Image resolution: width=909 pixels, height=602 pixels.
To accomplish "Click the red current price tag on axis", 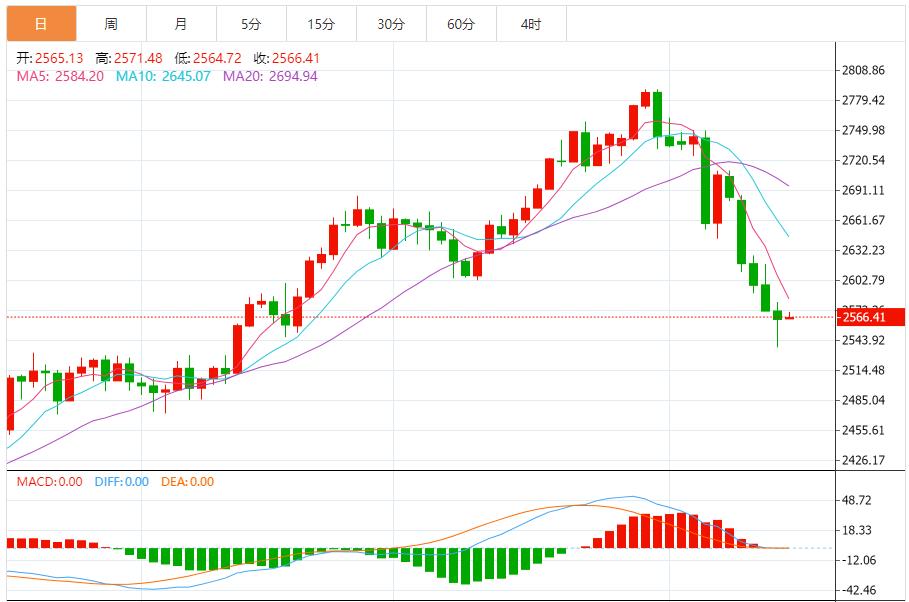I will [866, 318].
